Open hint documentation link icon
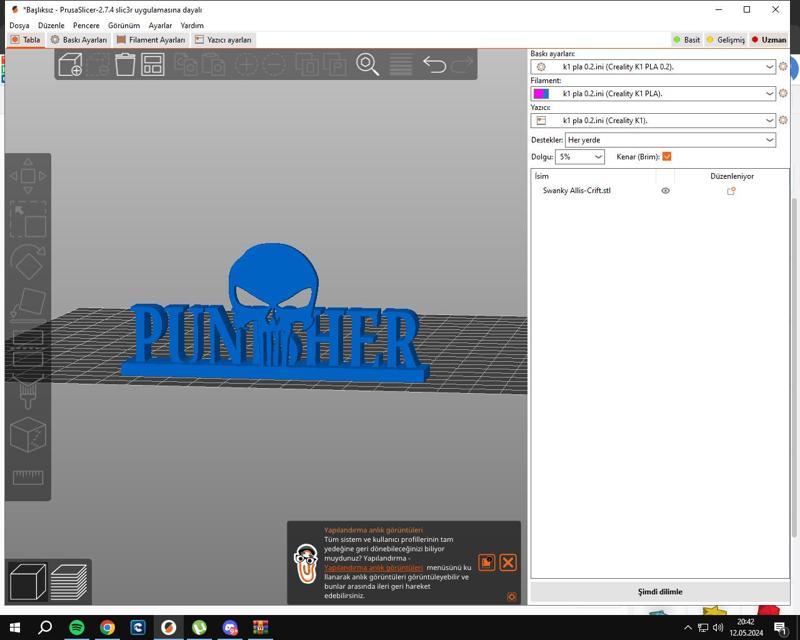Screen dimensions: 800x640 (x=487, y=562)
